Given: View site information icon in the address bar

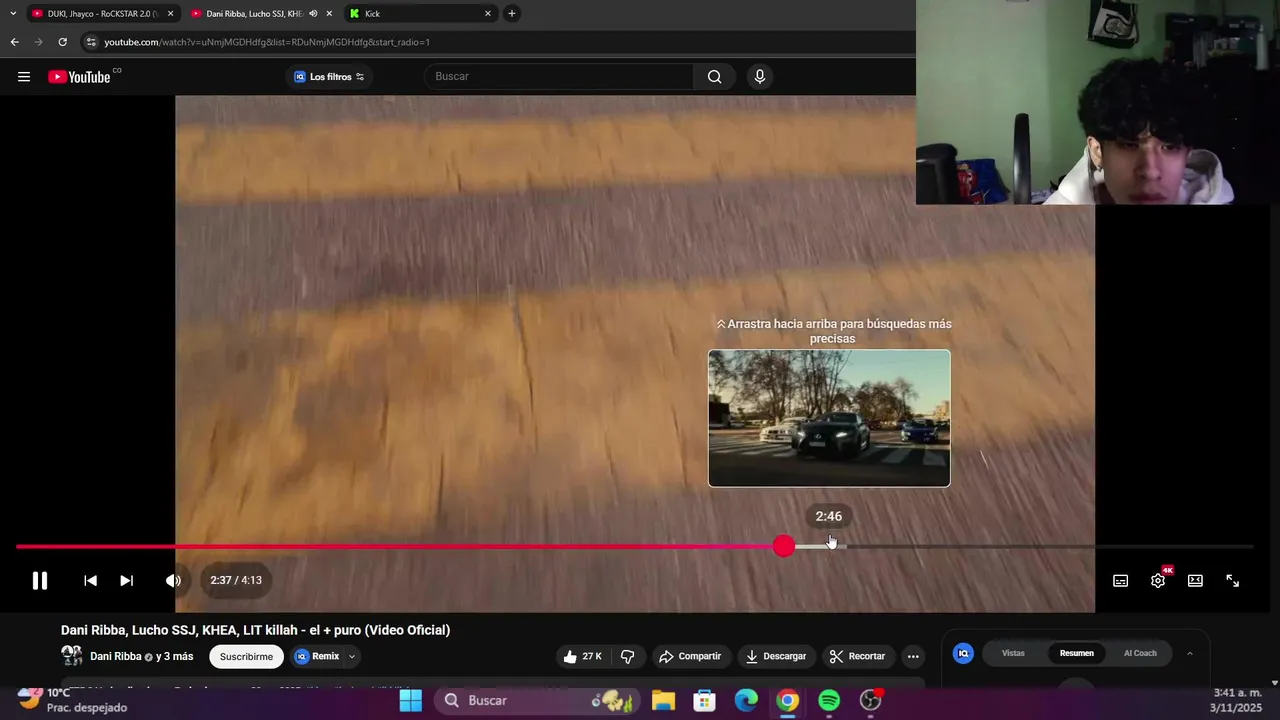Looking at the screenshot, I should point(91,42).
